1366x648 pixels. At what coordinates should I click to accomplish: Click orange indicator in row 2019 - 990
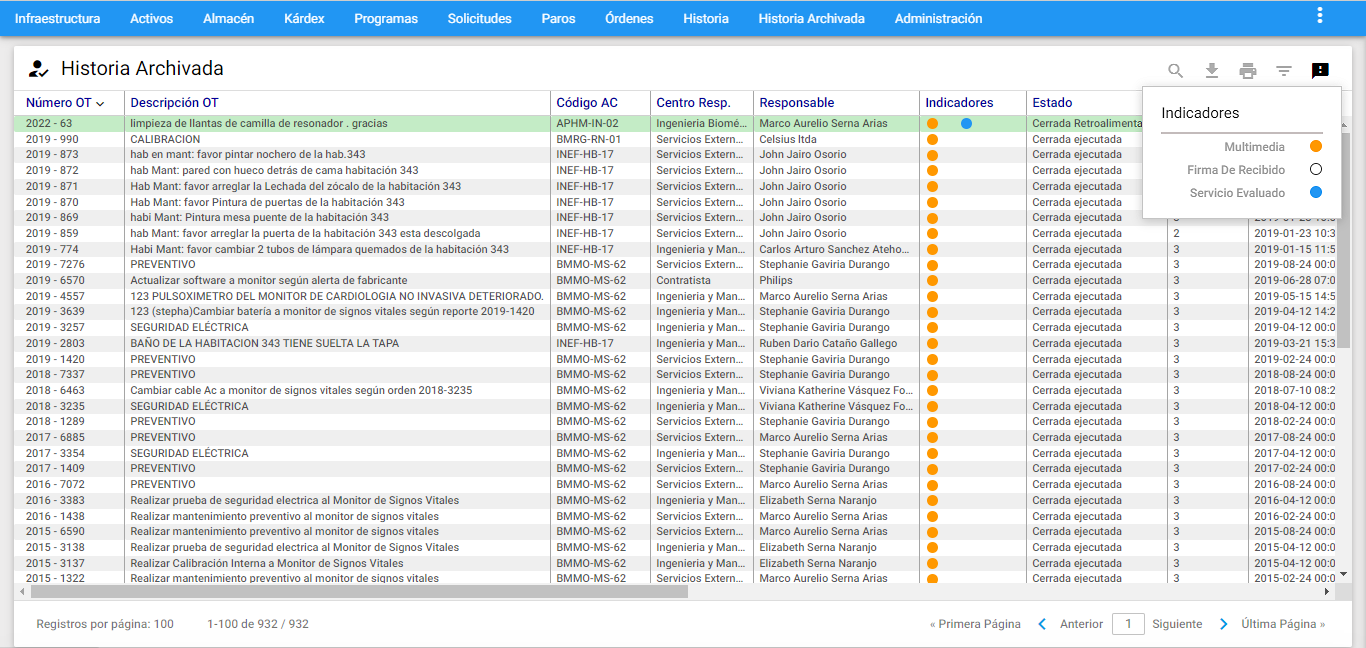pyautogui.click(x=932, y=139)
